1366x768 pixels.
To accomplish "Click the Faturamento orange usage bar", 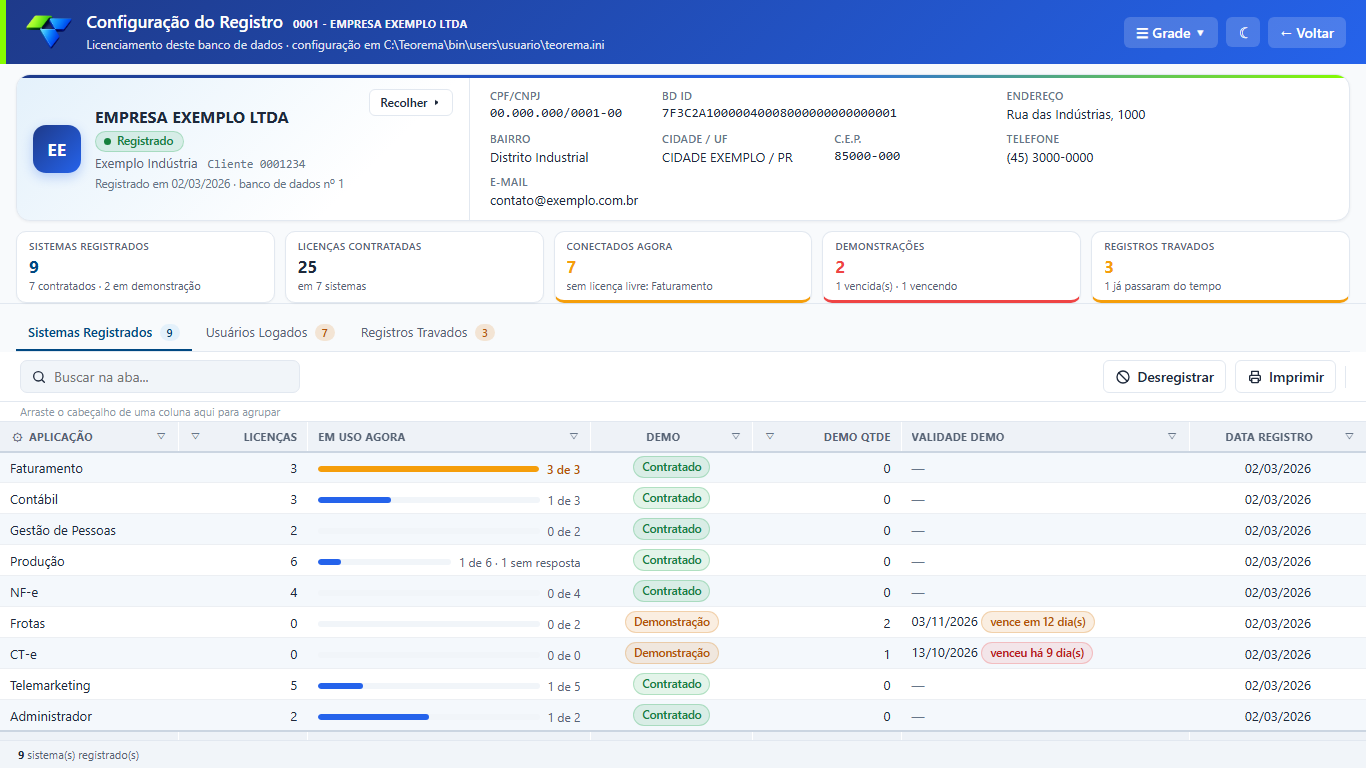I will pos(428,468).
